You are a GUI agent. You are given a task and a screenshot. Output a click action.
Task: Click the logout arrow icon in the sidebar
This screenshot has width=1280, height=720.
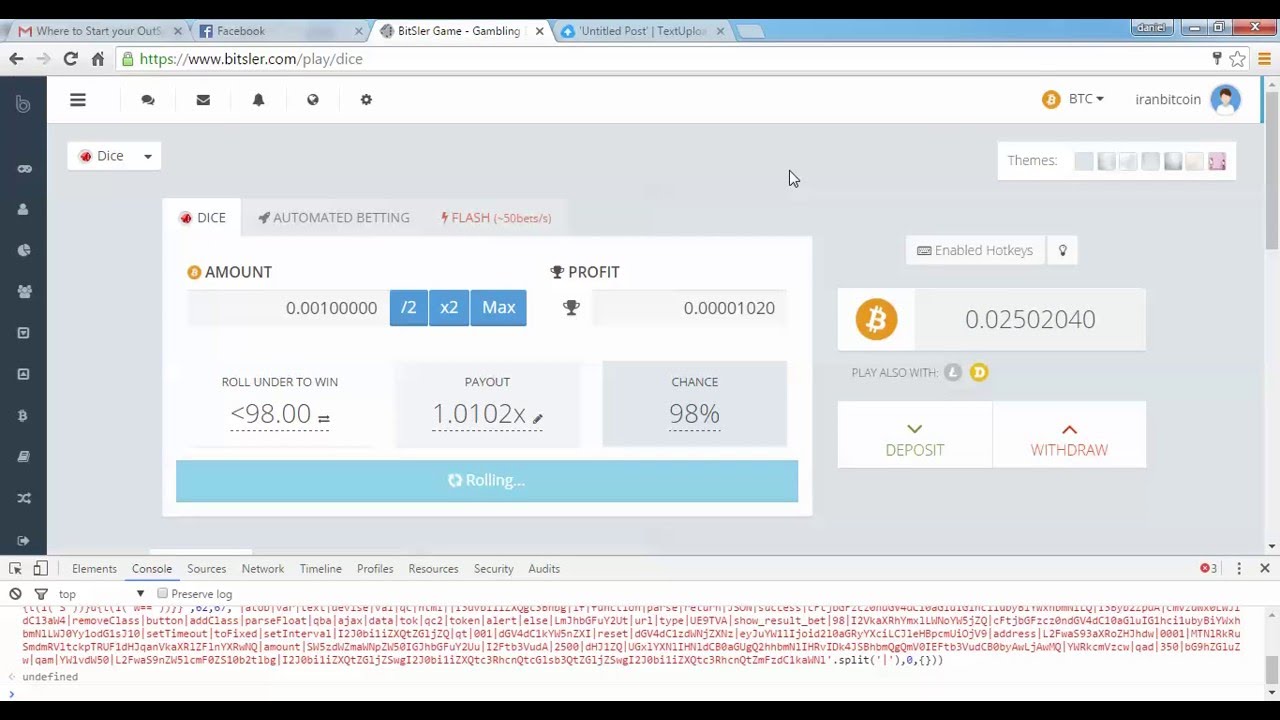click(x=24, y=540)
